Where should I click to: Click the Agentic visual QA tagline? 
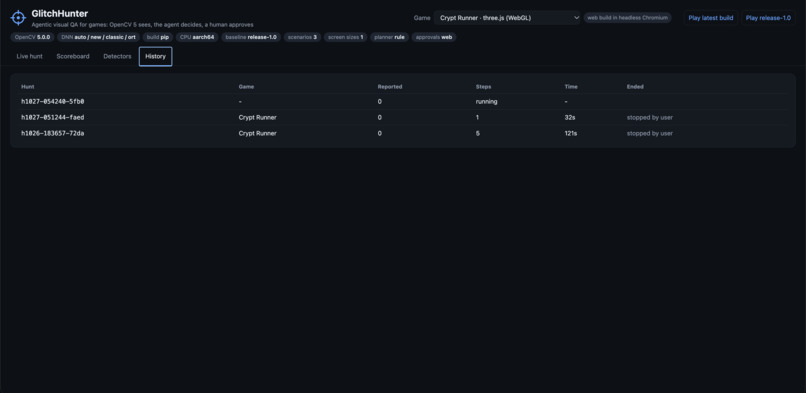click(x=142, y=25)
